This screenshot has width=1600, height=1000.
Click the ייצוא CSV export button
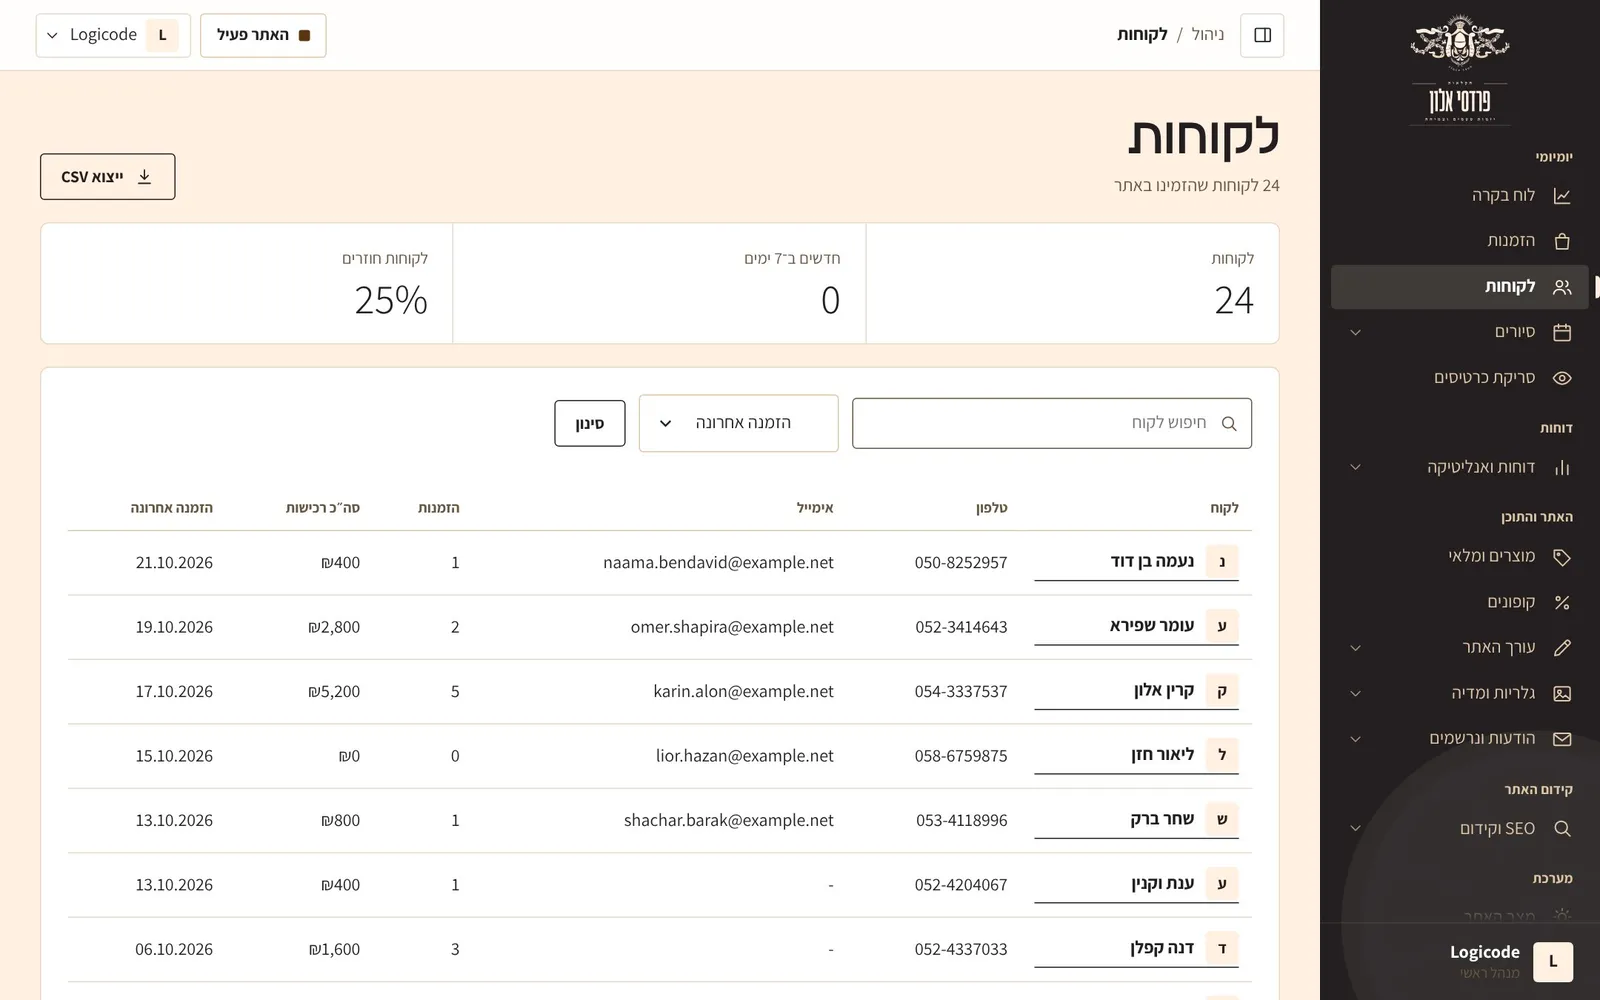(x=108, y=176)
